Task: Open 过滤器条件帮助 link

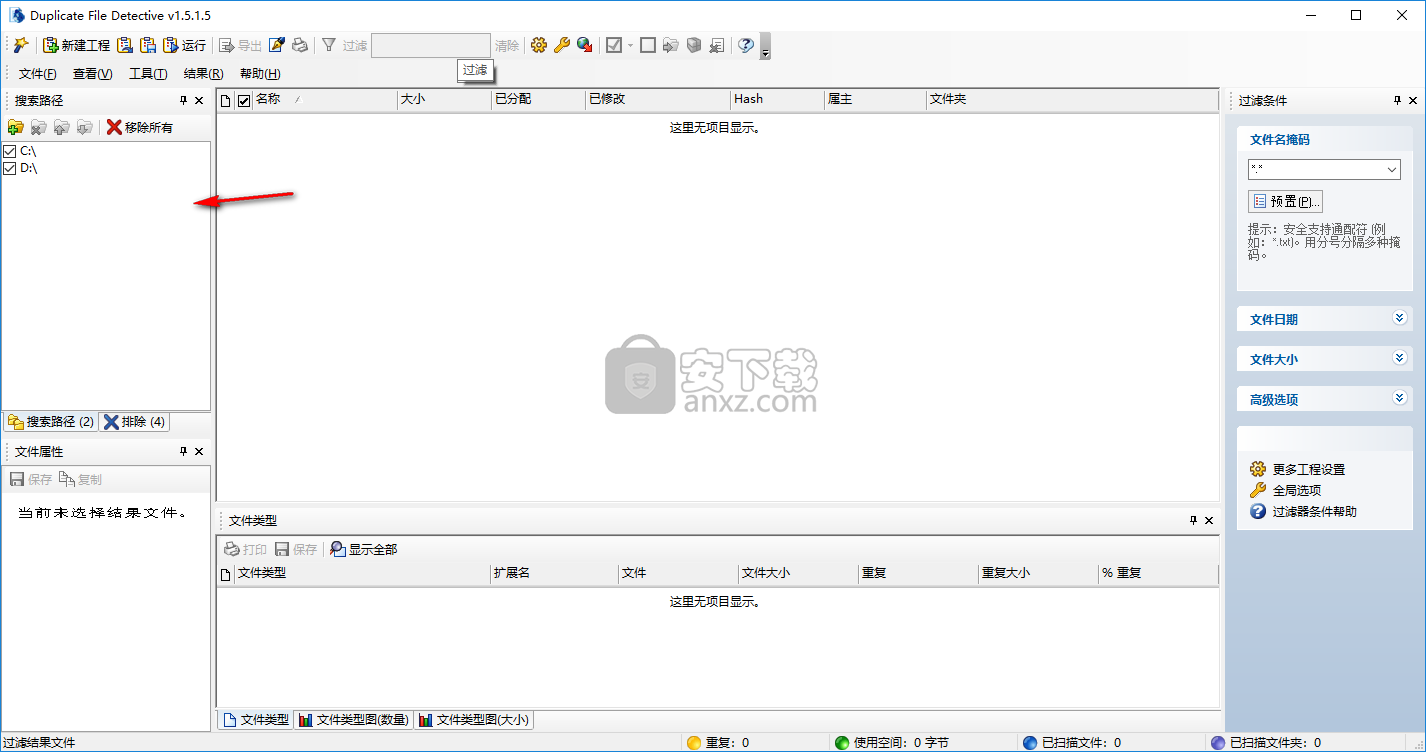Action: point(1314,511)
